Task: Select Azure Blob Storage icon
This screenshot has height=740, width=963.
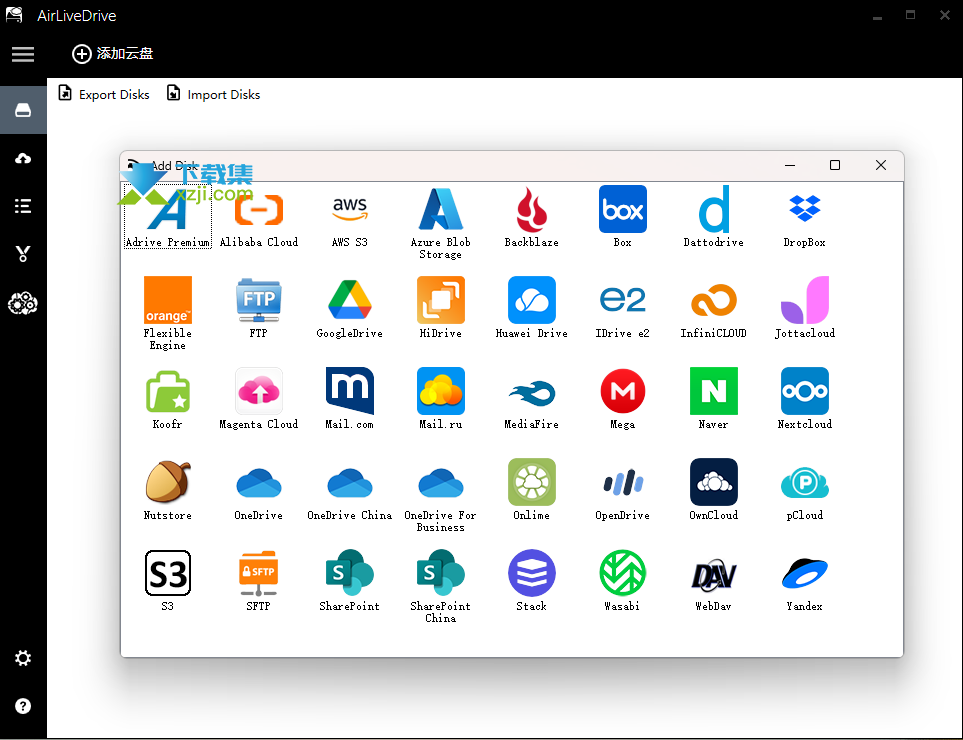Action: (x=440, y=209)
